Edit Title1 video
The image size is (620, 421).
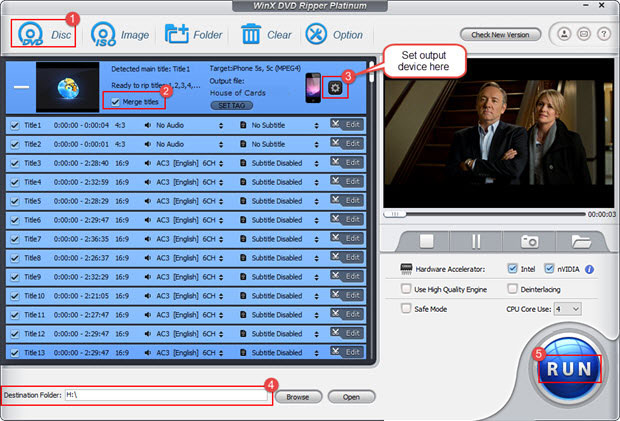click(347, 125)
